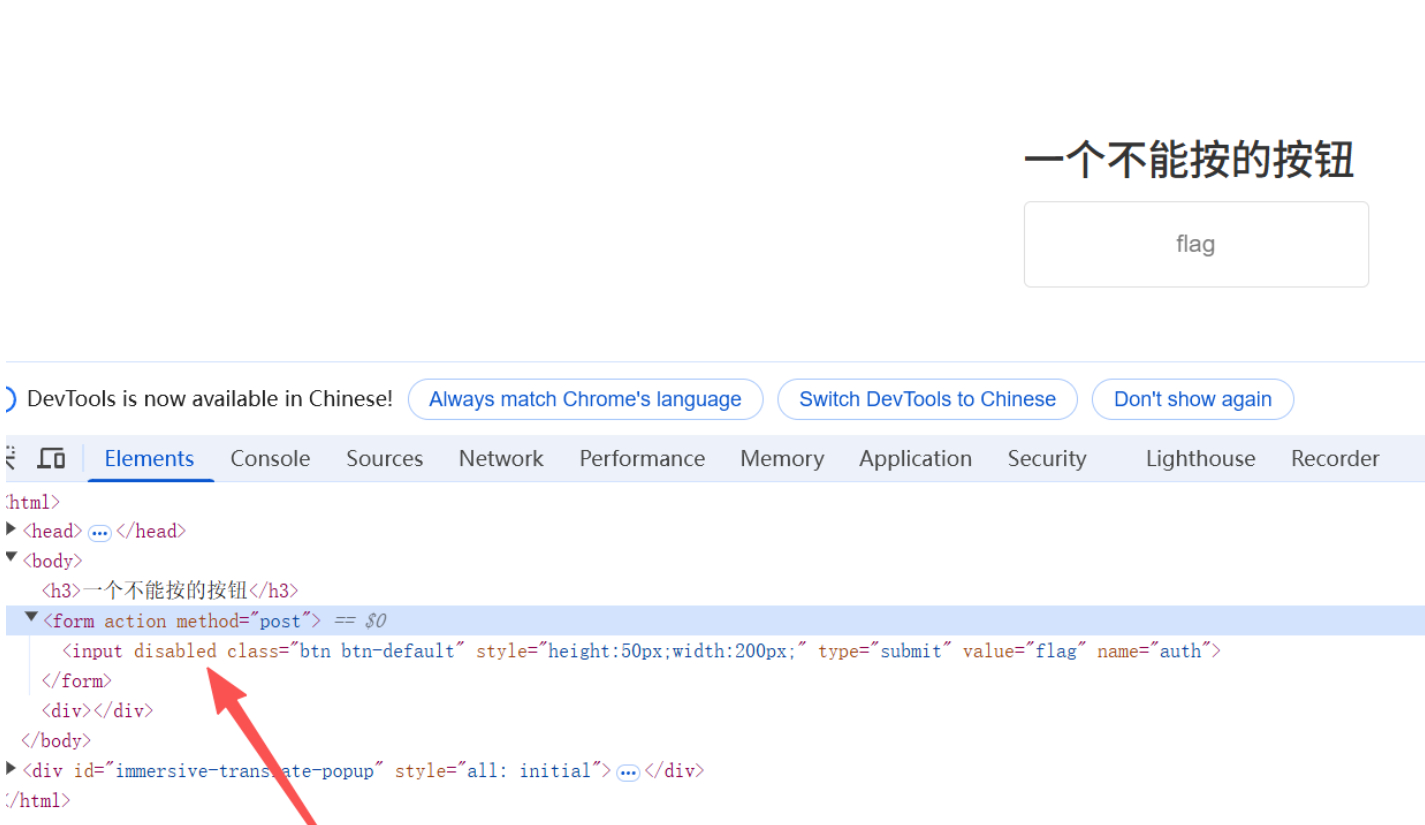Open the Application tab
The height and width of the screenshot is (825, 1425).
click(915, 459)
